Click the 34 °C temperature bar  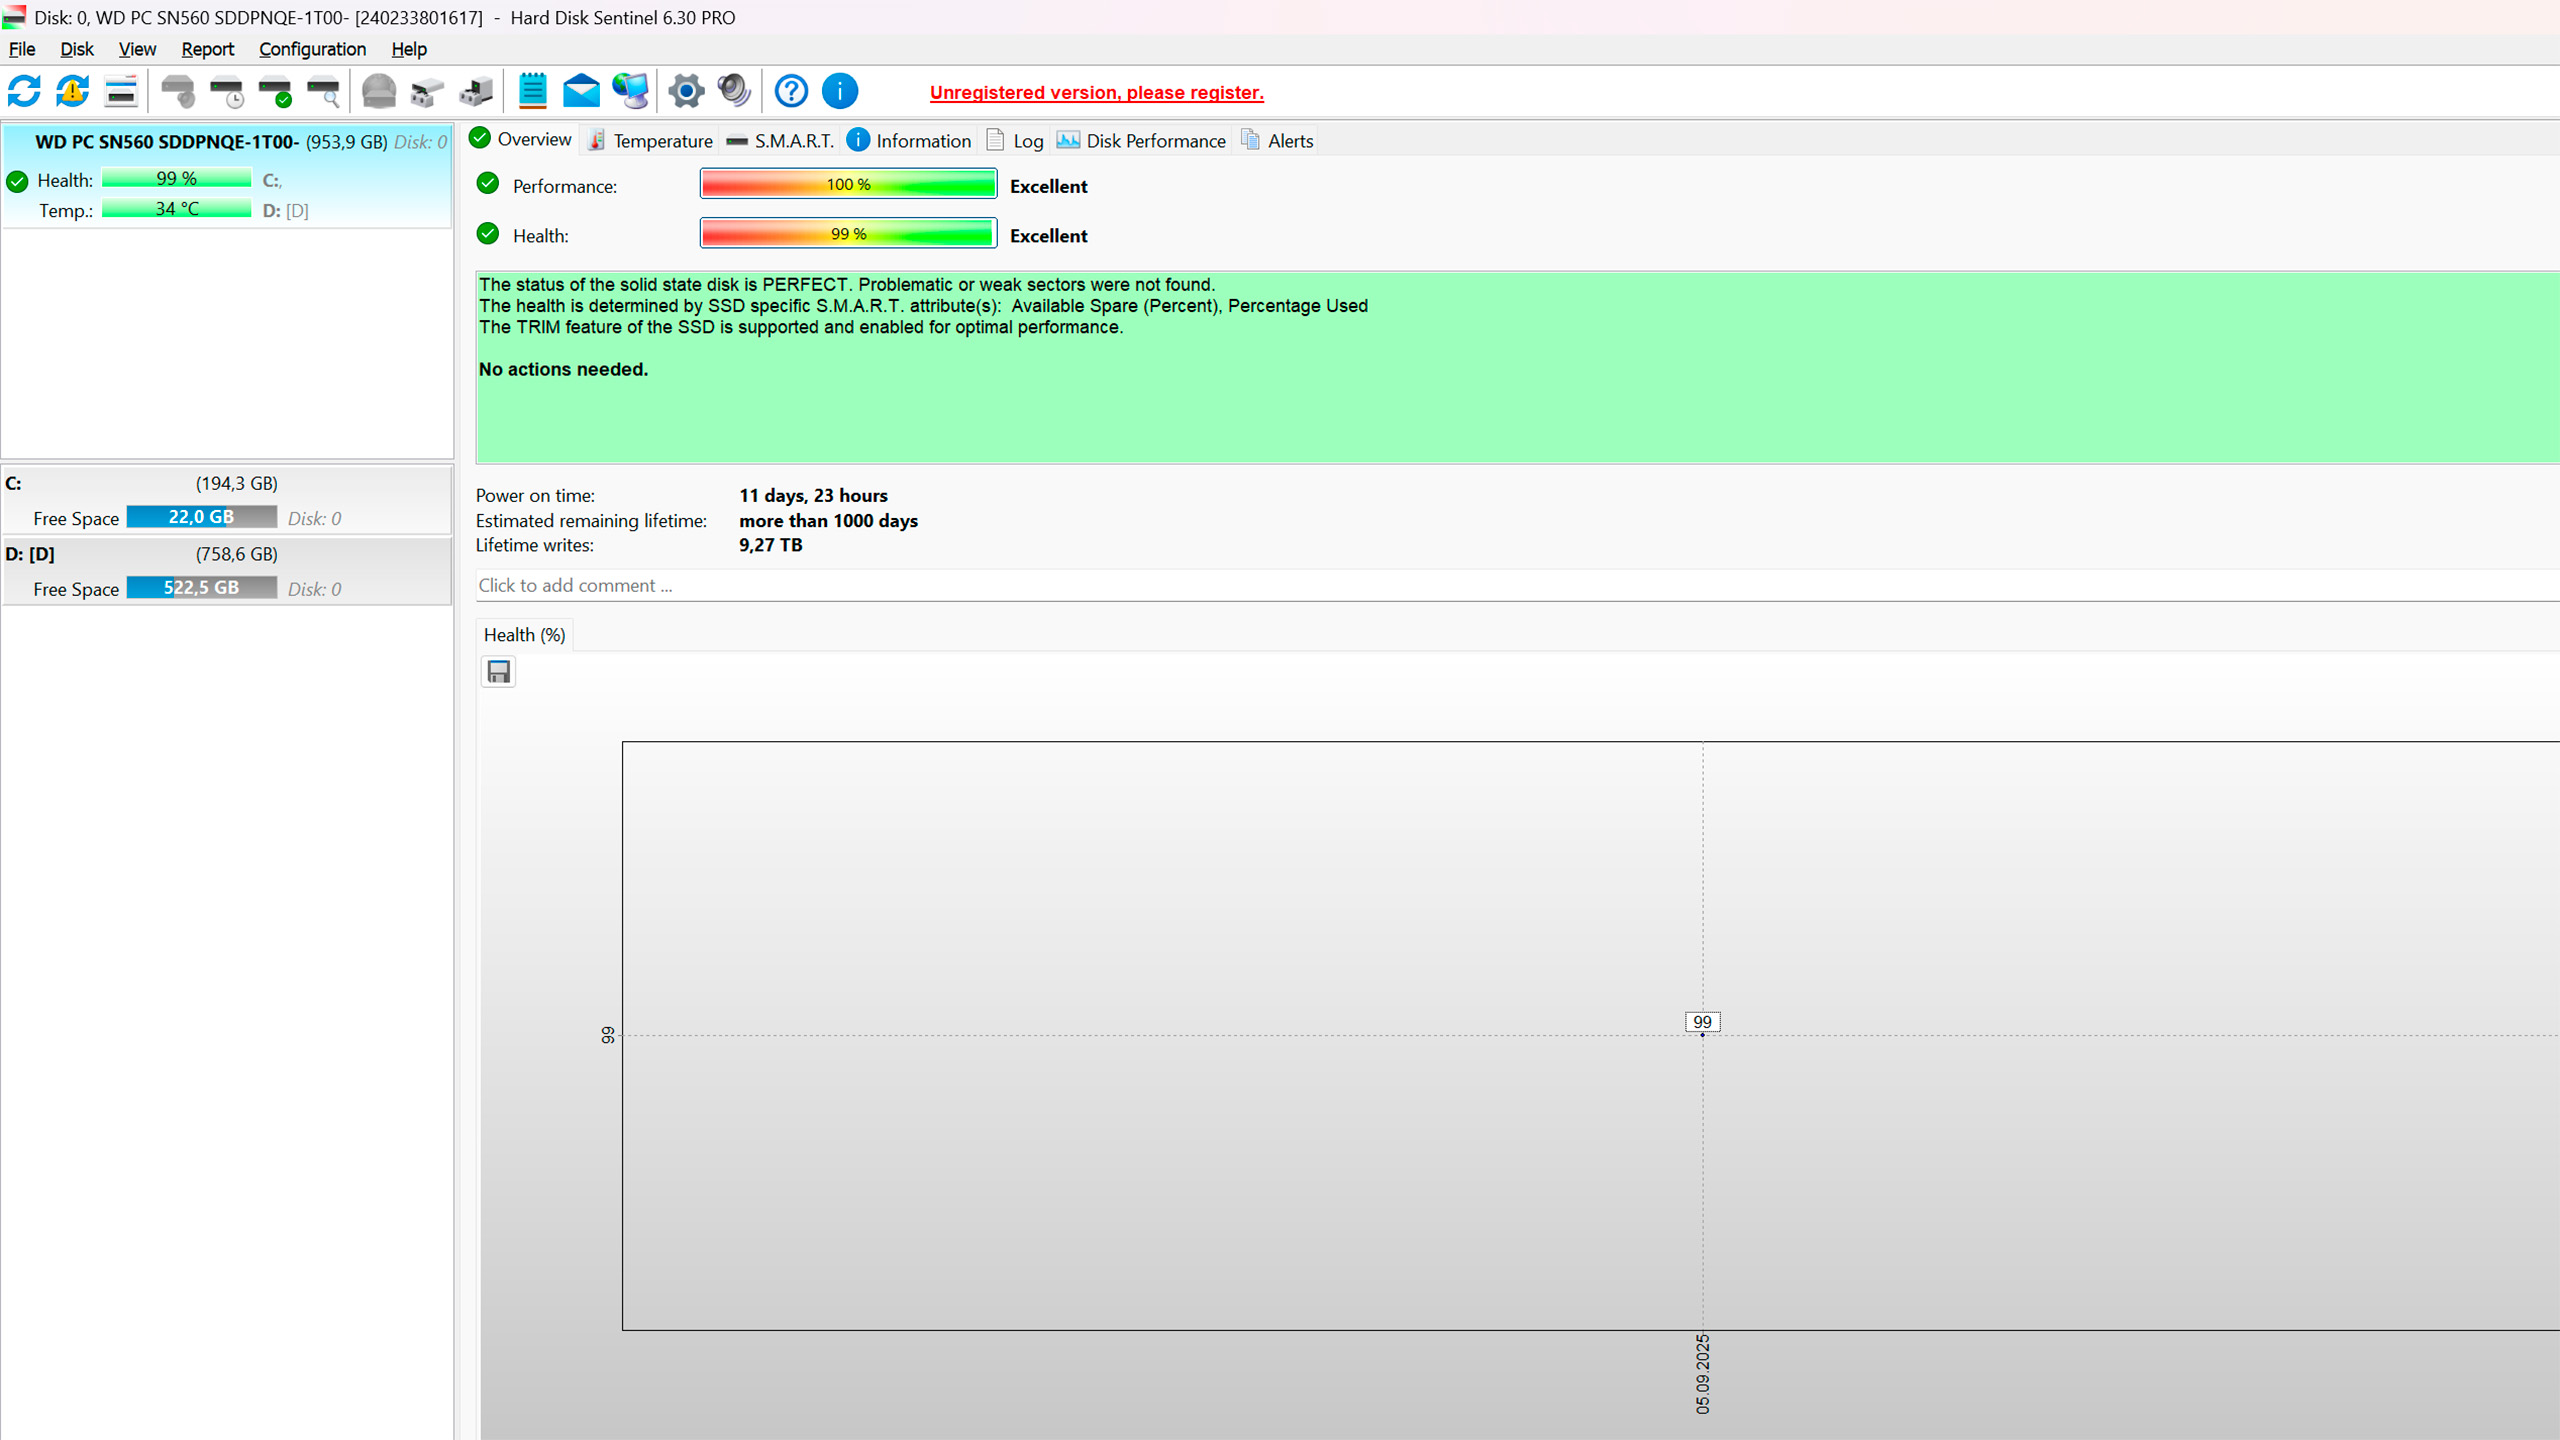176,209
